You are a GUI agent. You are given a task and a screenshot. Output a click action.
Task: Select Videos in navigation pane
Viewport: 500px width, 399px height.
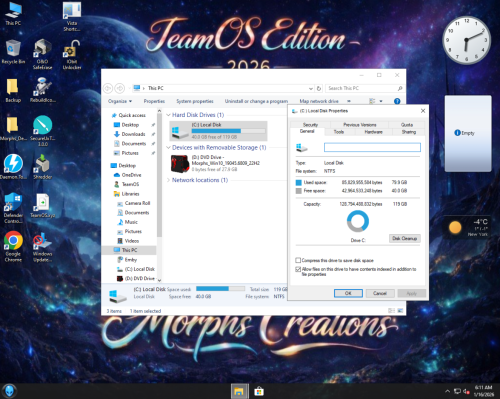(132, 241)
